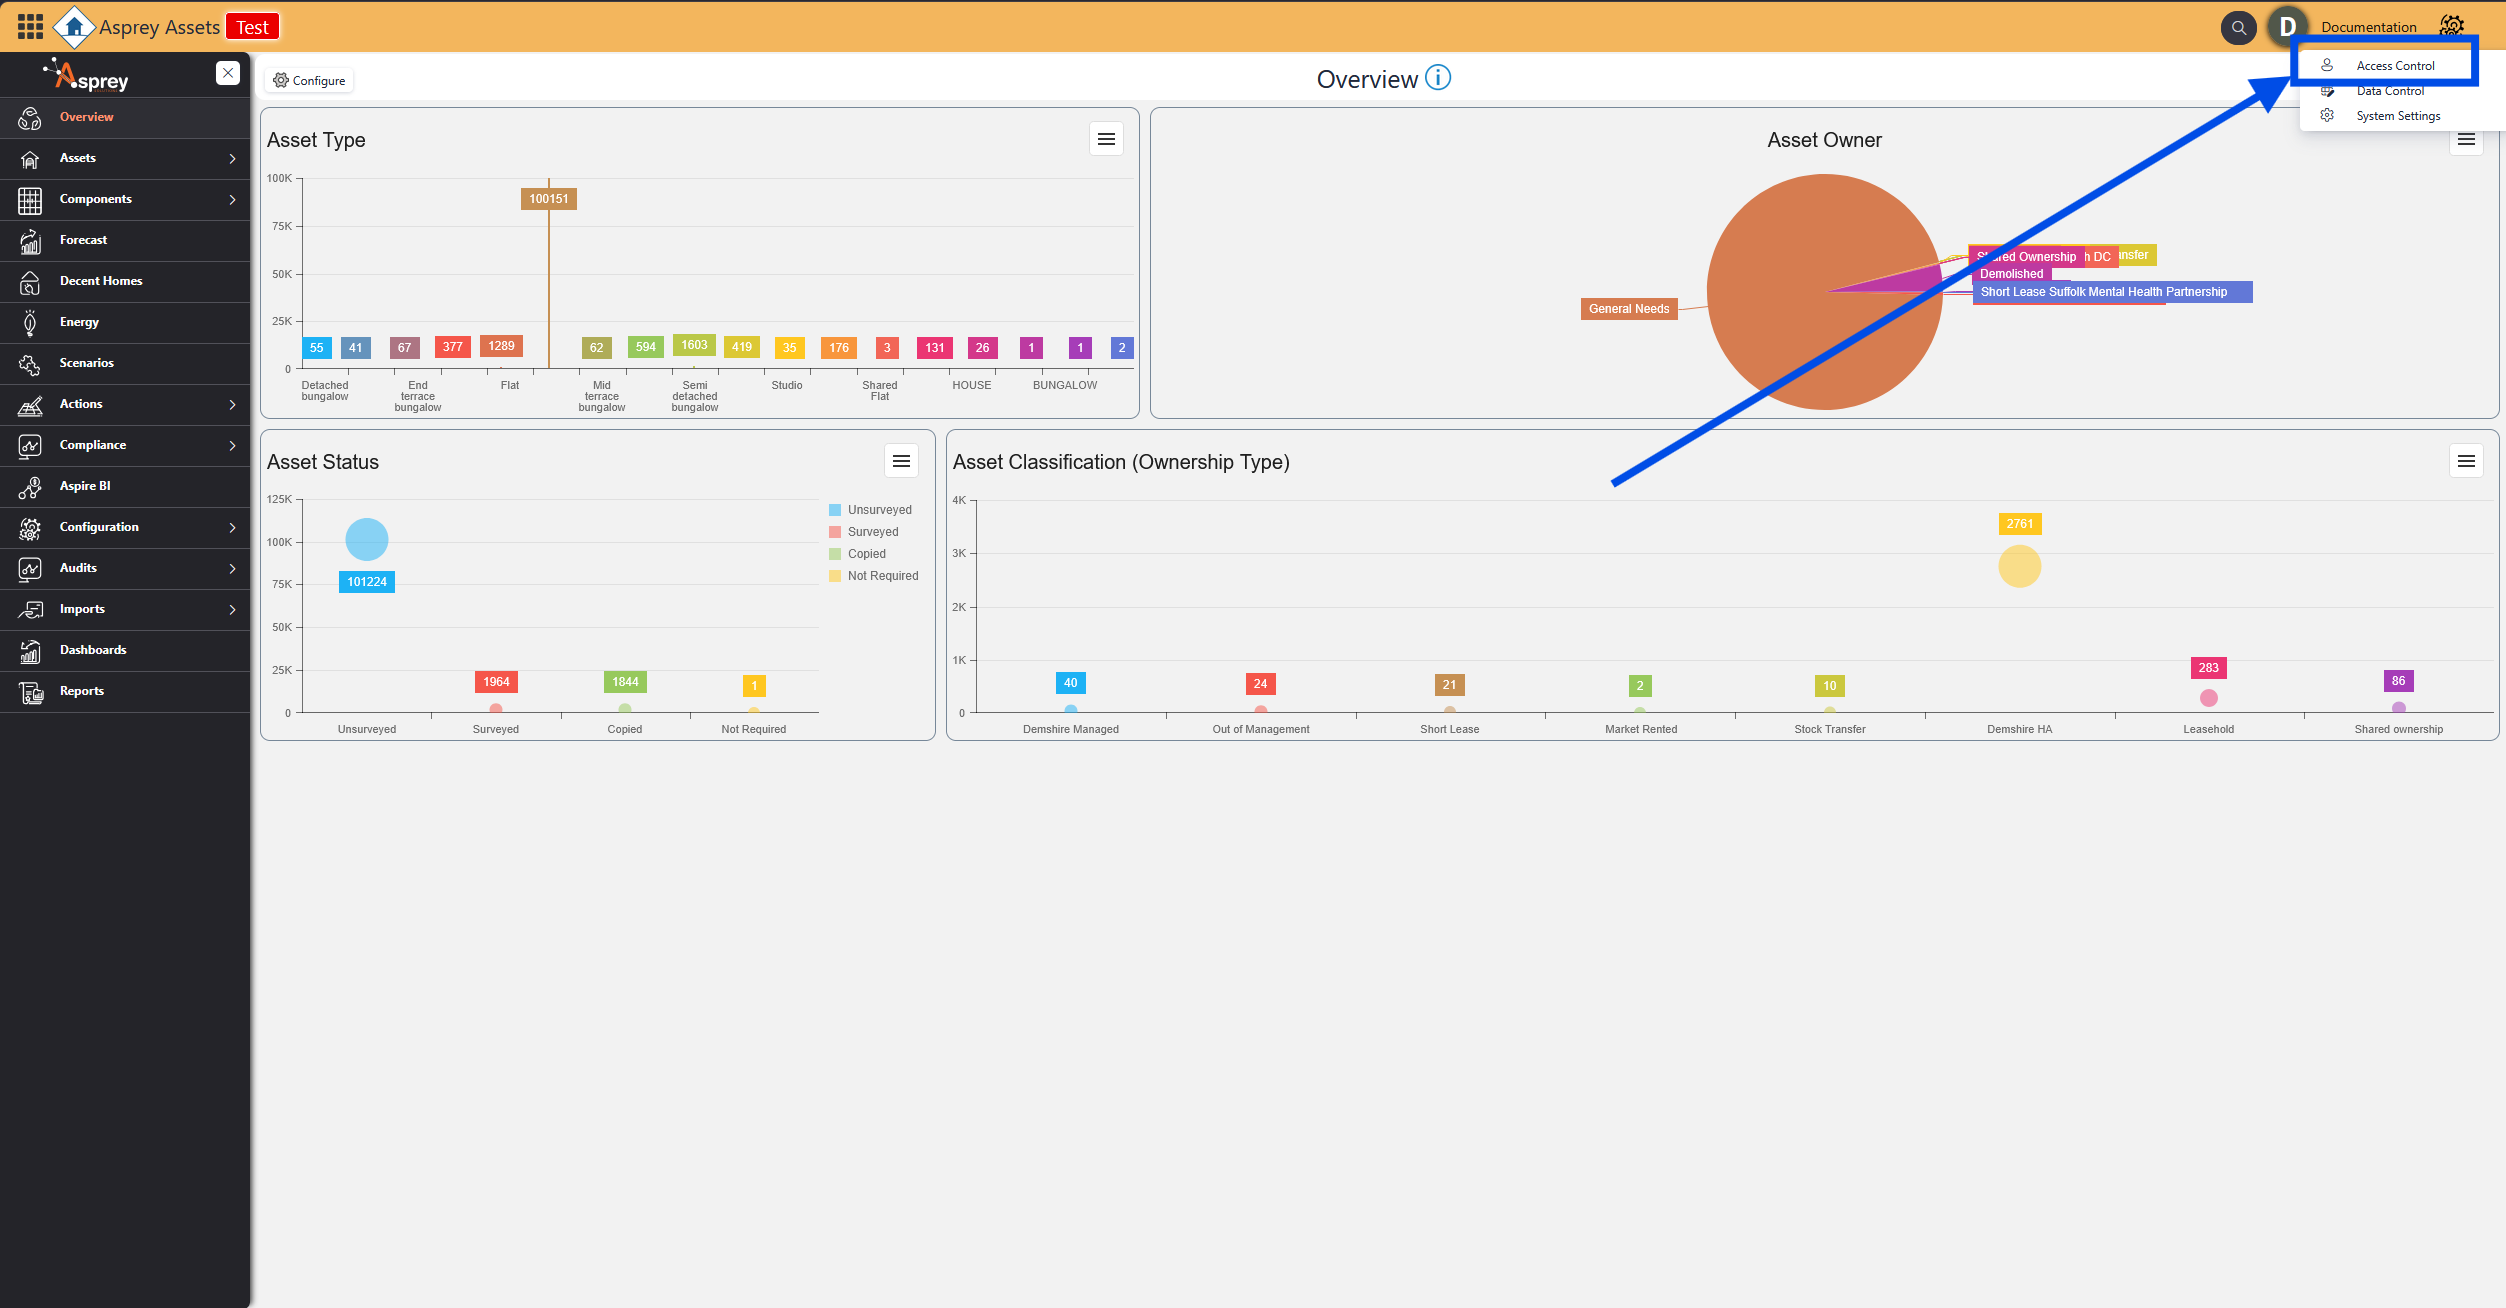Click the Overview info icon
The height and width of the screenshot is (1308, 2506).
[1437, 78]
